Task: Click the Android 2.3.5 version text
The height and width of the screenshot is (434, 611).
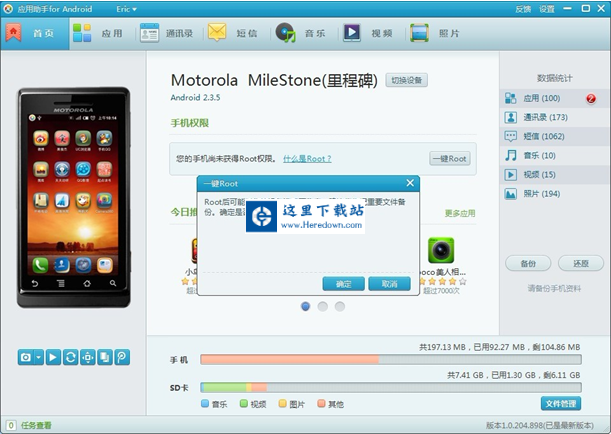Action: coord(195,97)
